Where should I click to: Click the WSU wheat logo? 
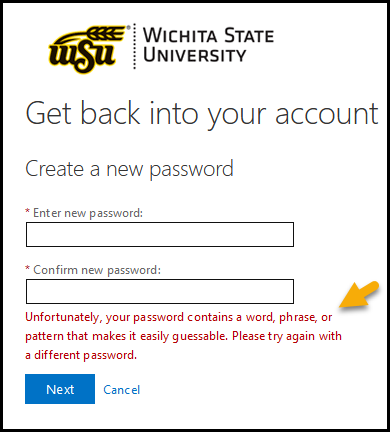coord(88,50)
